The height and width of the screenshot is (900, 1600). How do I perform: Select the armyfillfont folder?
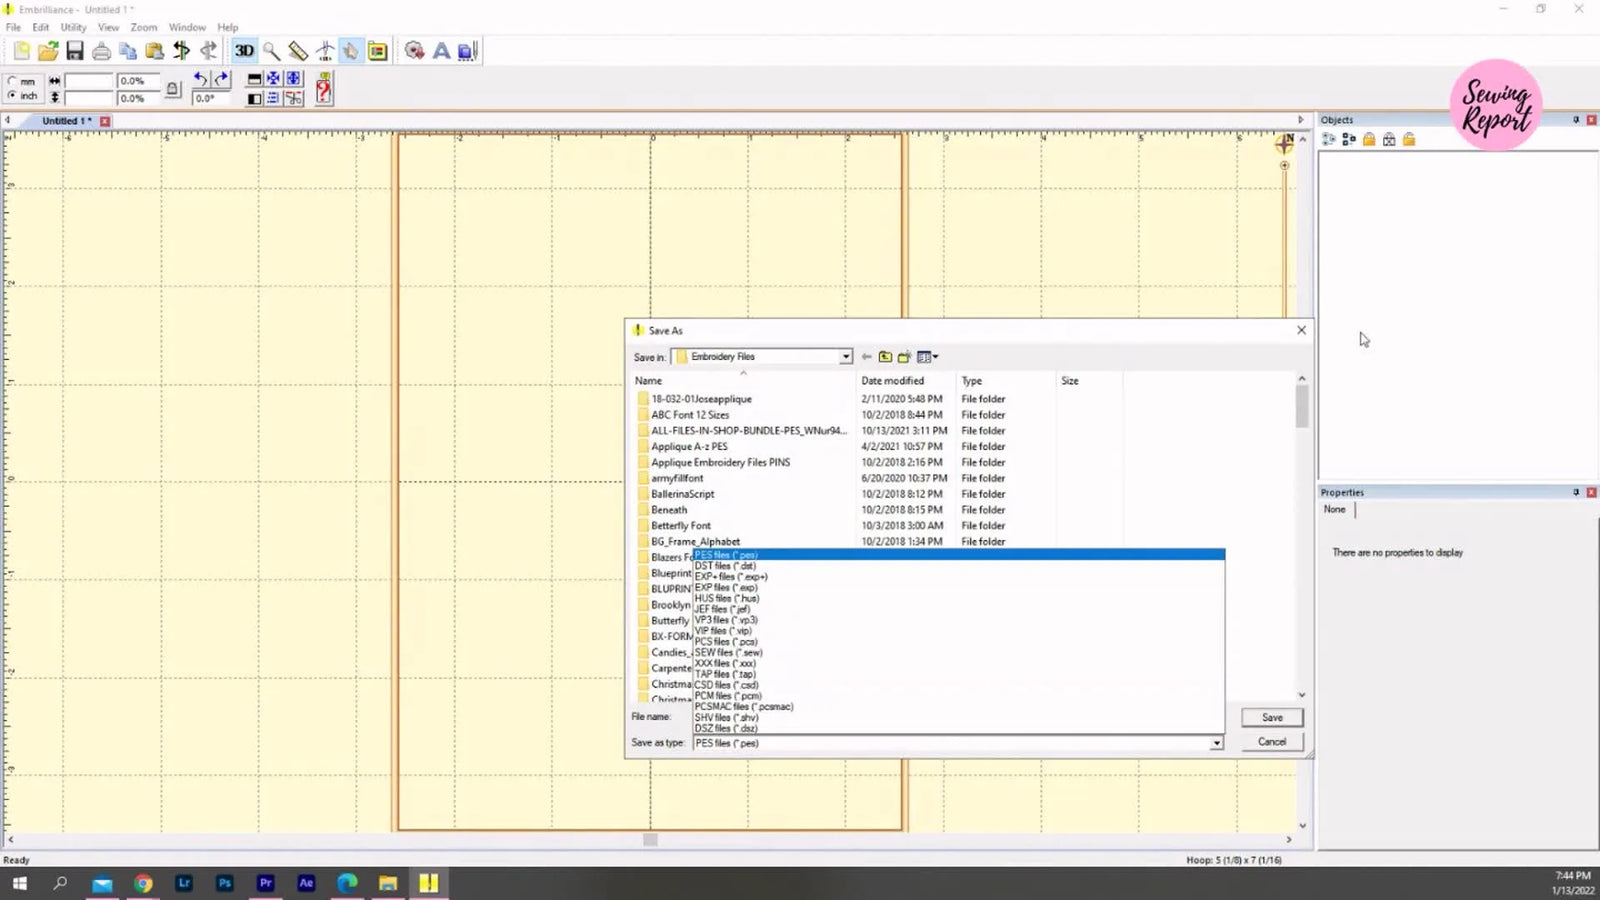[677, 478]
